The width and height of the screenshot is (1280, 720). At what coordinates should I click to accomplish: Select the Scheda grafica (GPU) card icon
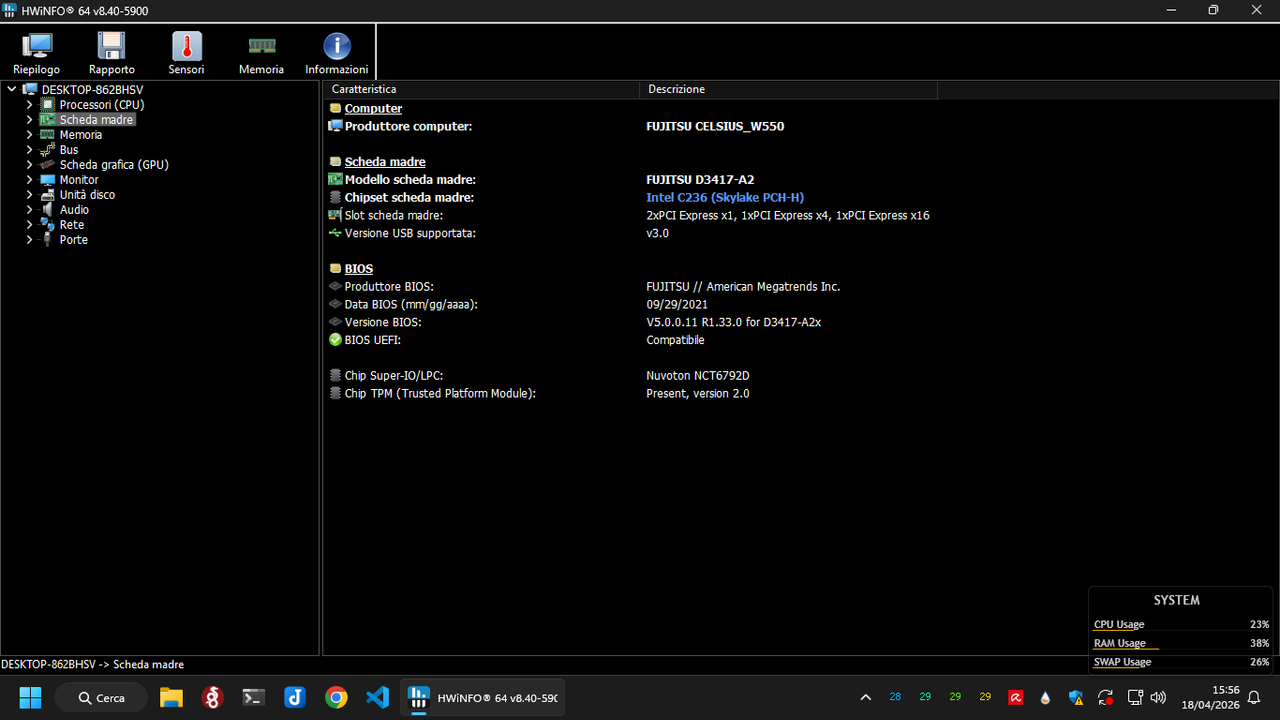tap(47, 164)
